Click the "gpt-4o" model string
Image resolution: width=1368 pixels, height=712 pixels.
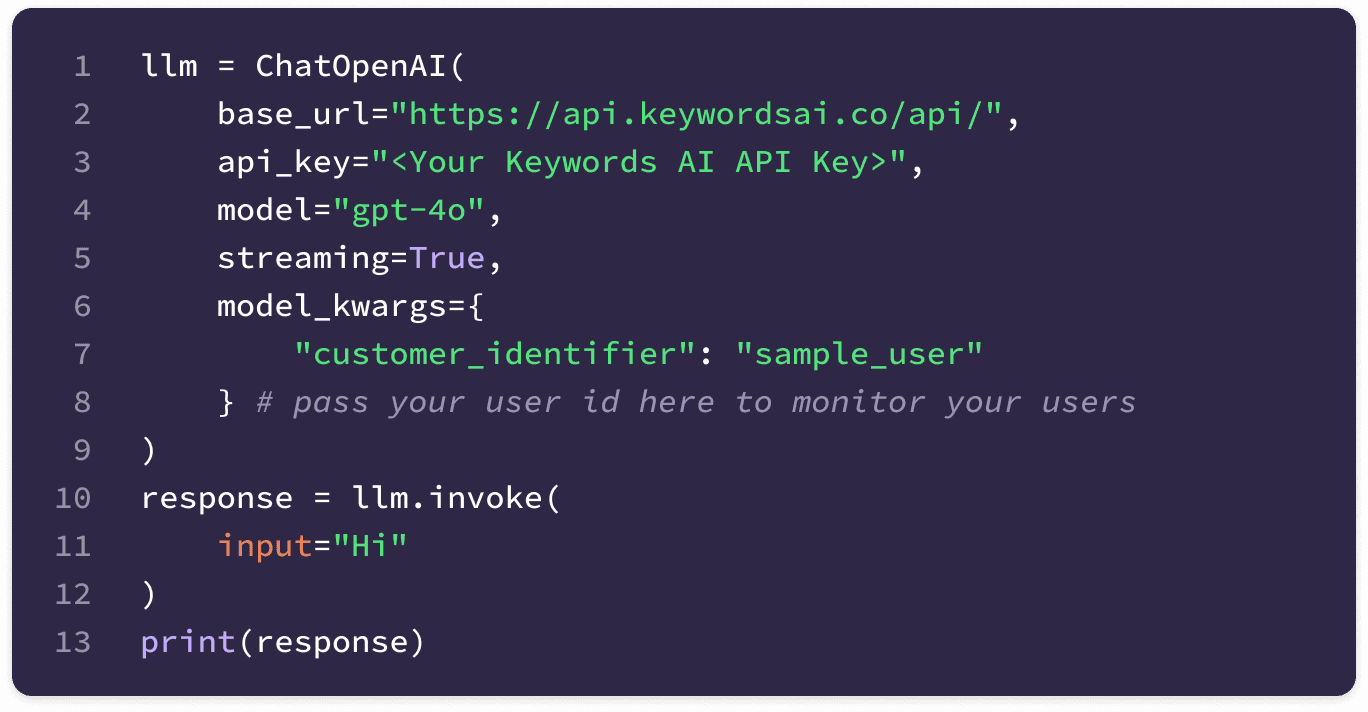(408, 211)
